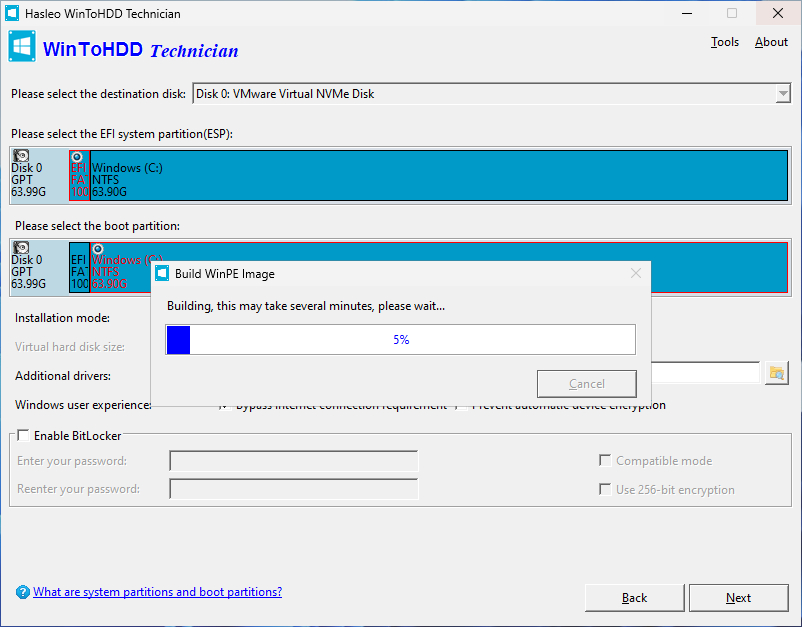This screenshot has height=627, width=802.
Task: Close the Build WinPE Image dialog with X
Action: [x=636, y=273]
